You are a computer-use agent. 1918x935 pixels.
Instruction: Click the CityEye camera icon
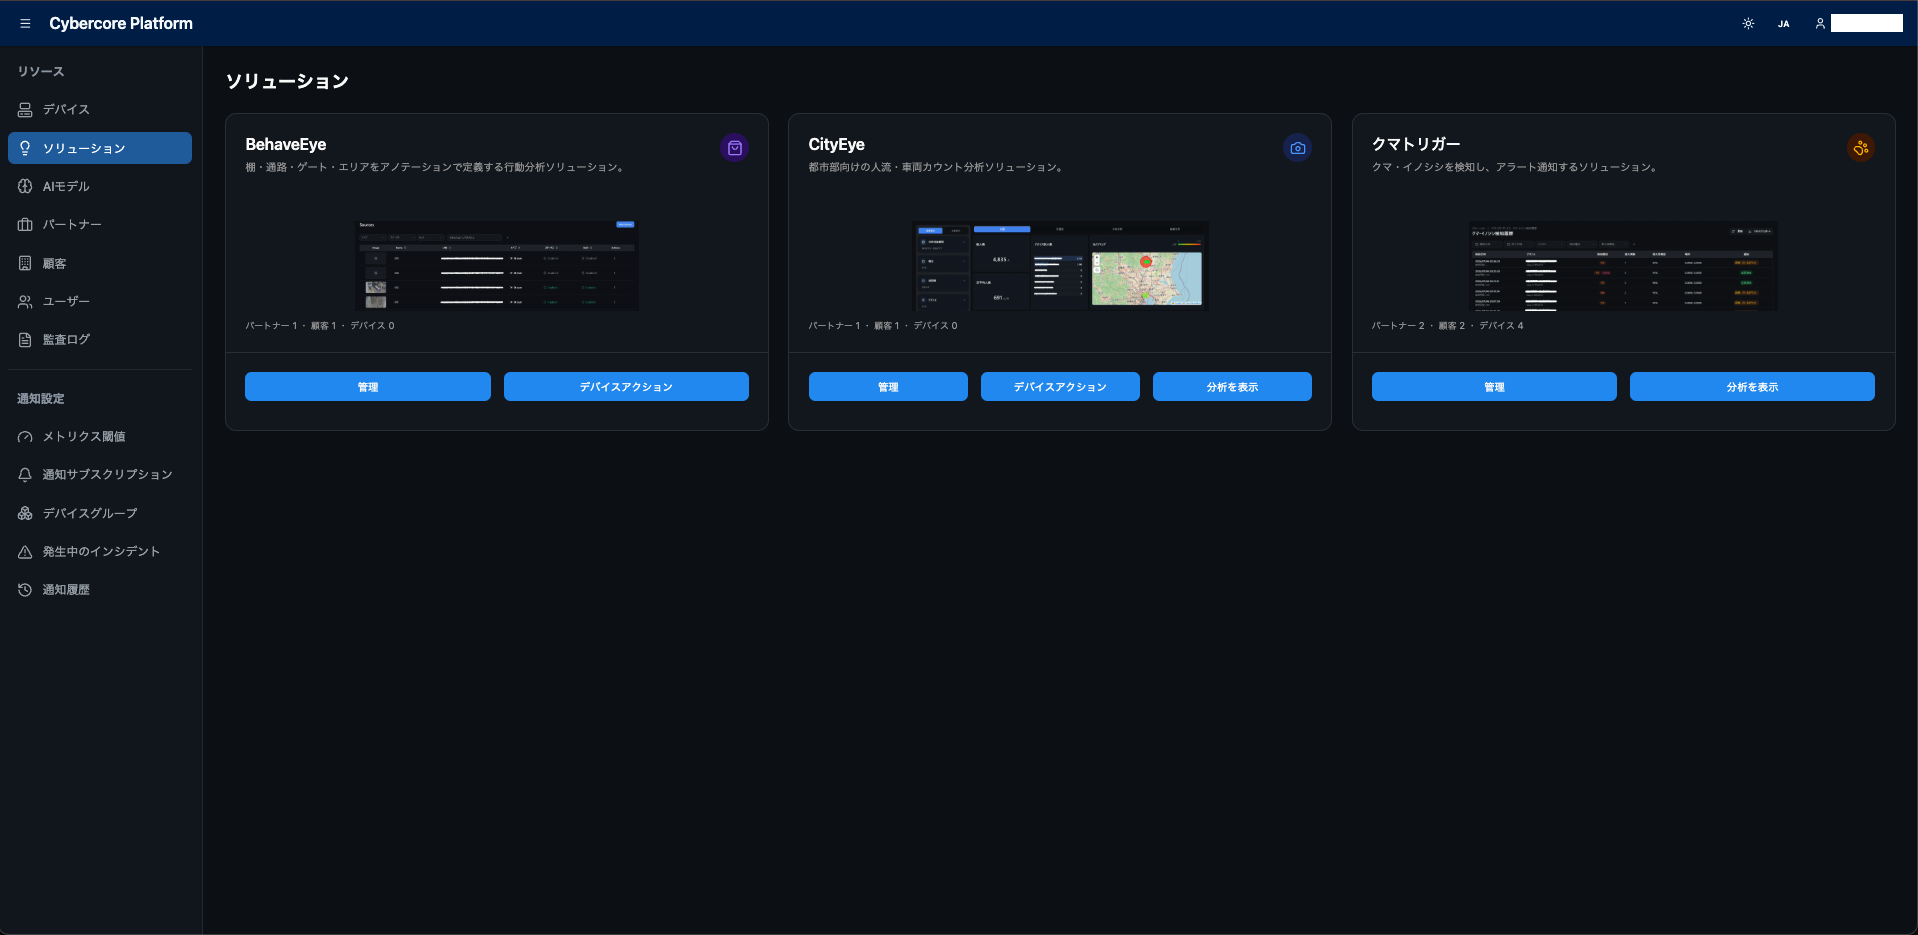pyautogui.click(x=1297, y=148)
